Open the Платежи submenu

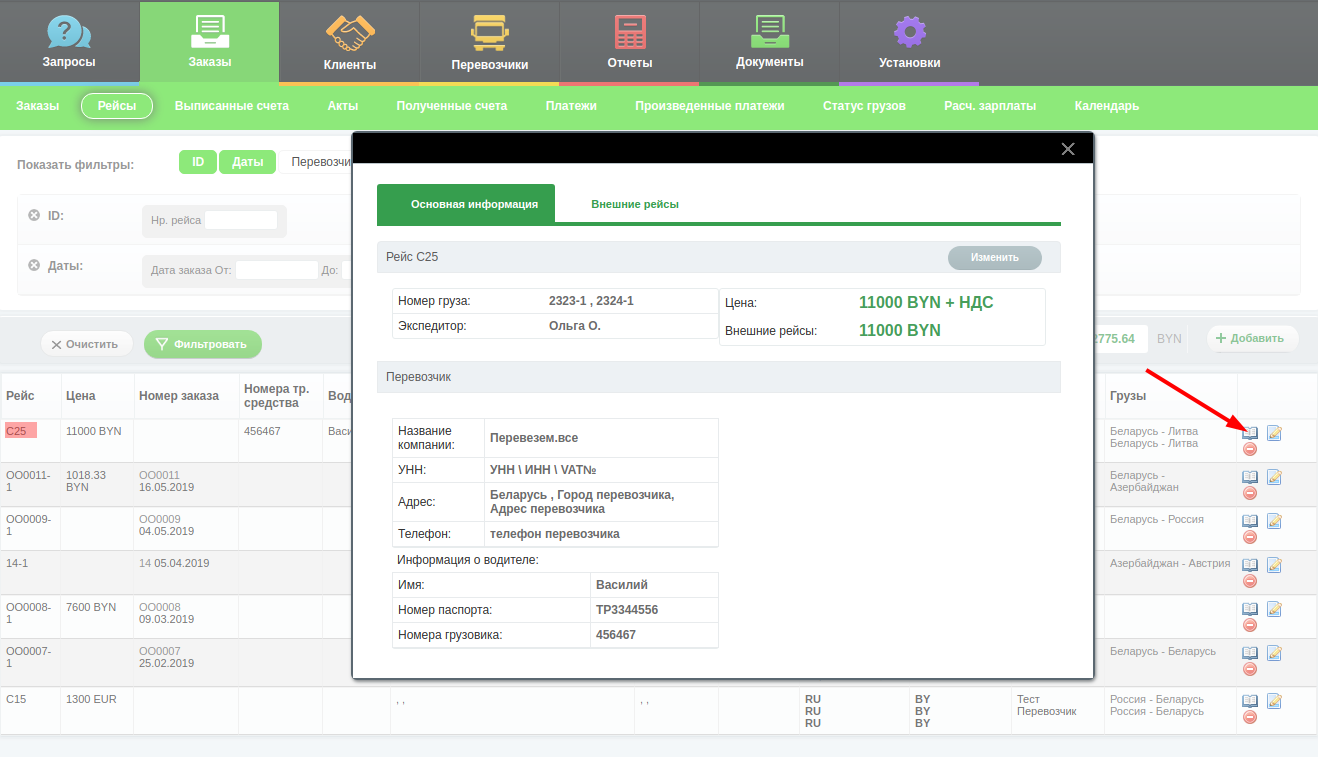point(571,106)
